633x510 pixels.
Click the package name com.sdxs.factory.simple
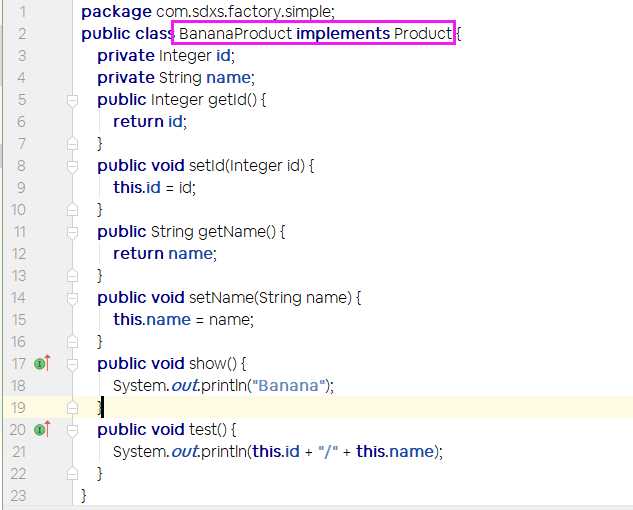tap(244, 12)
